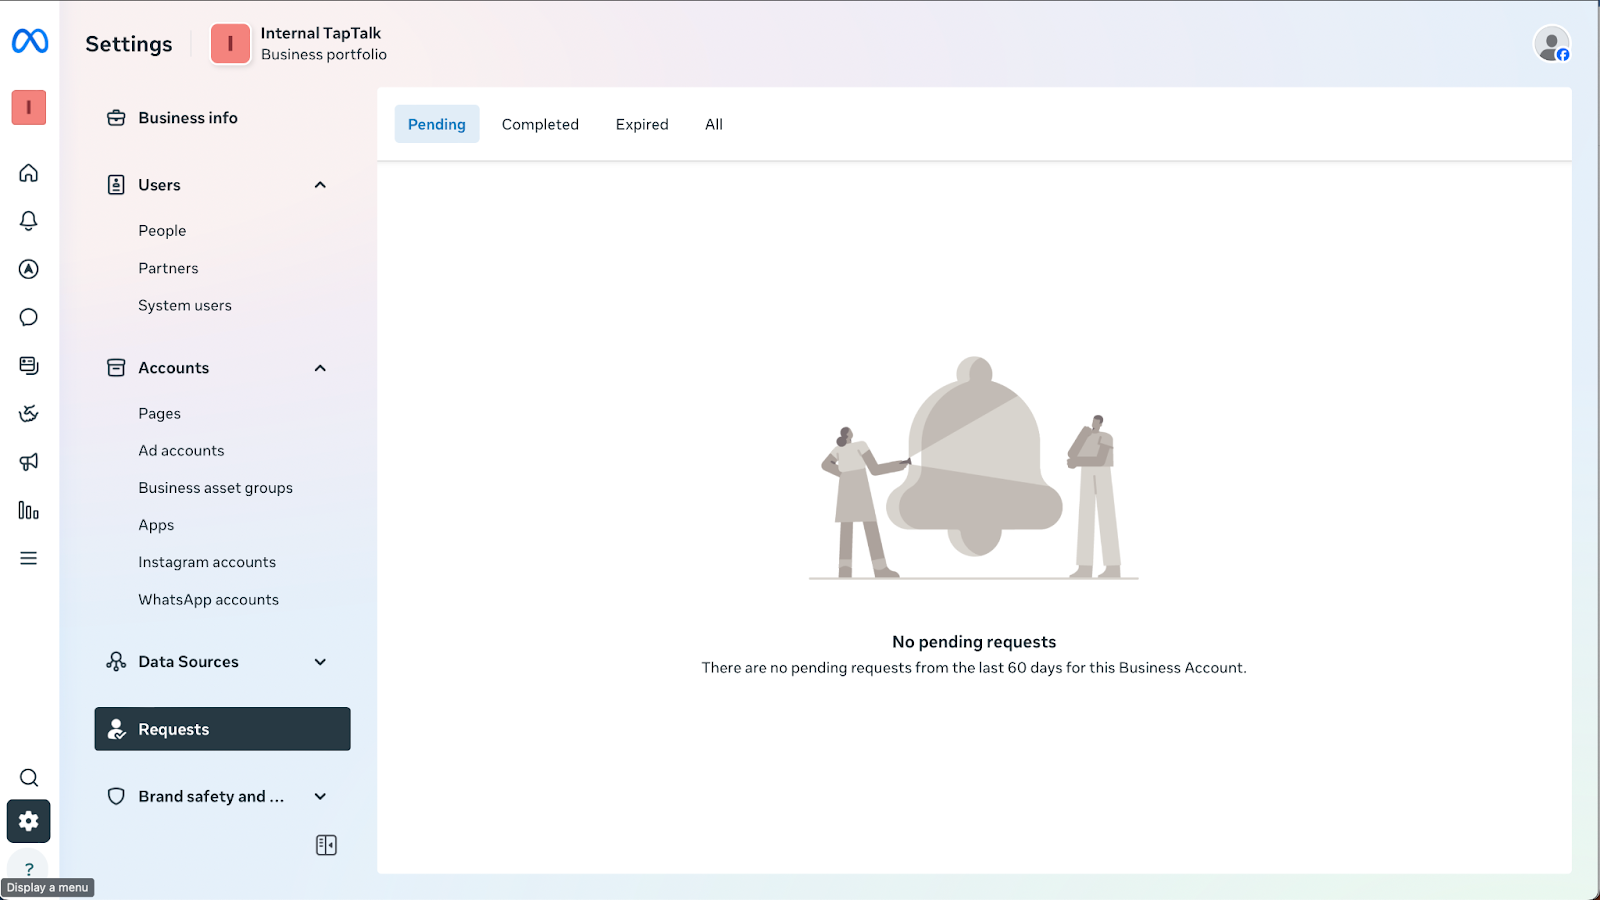This screenshot has height=900, width=1600.
Task: Open the Notifications bell icon
Action: (29, 221)
